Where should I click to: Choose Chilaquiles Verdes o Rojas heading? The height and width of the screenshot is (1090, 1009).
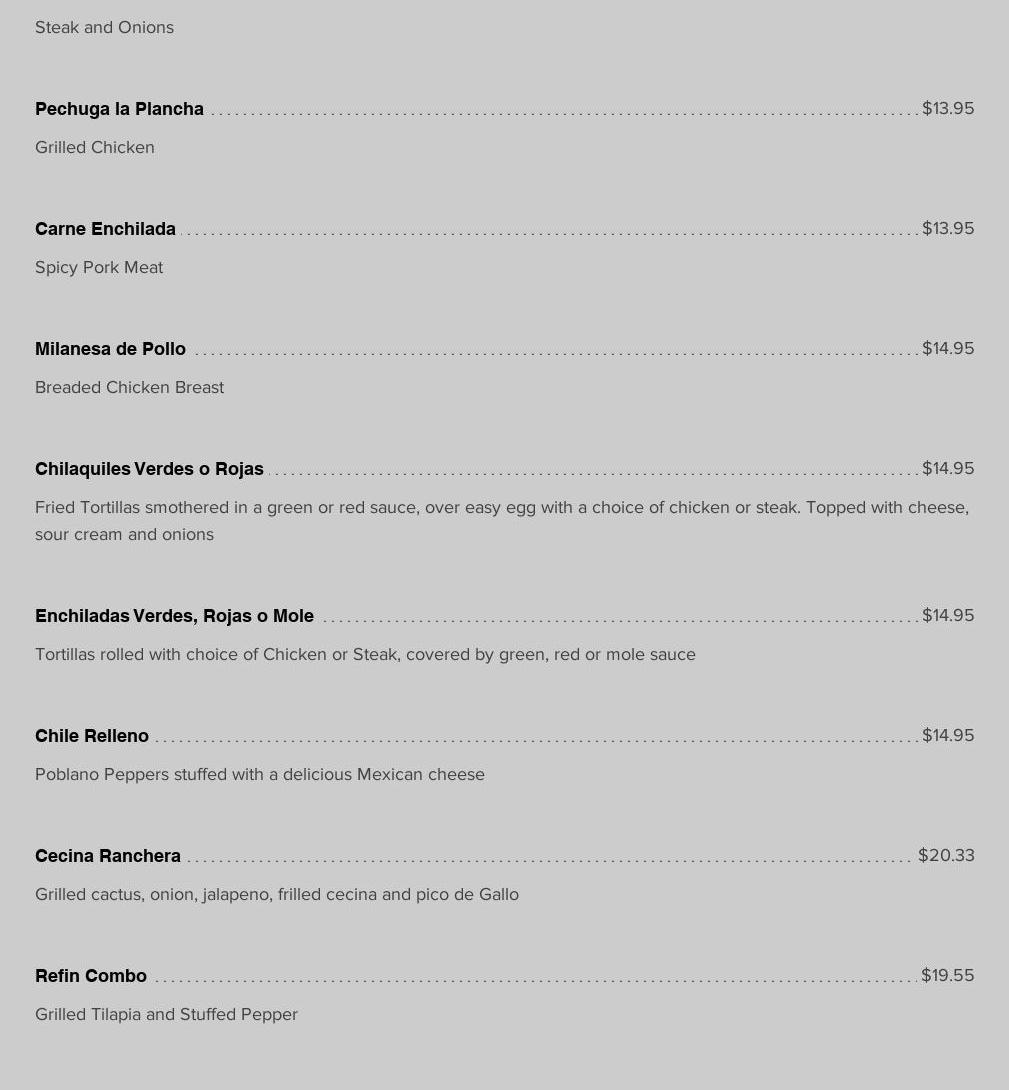click(x=149, y=469)
